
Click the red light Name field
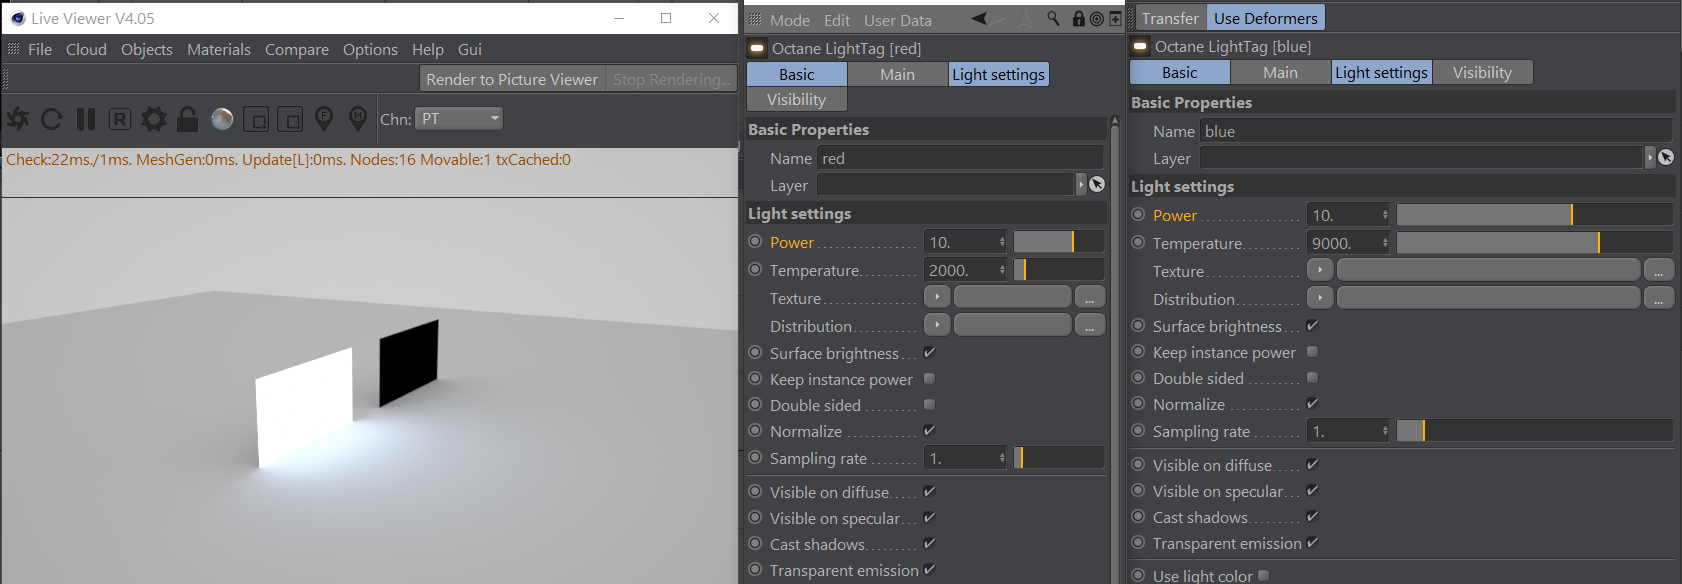click(960, 158)
